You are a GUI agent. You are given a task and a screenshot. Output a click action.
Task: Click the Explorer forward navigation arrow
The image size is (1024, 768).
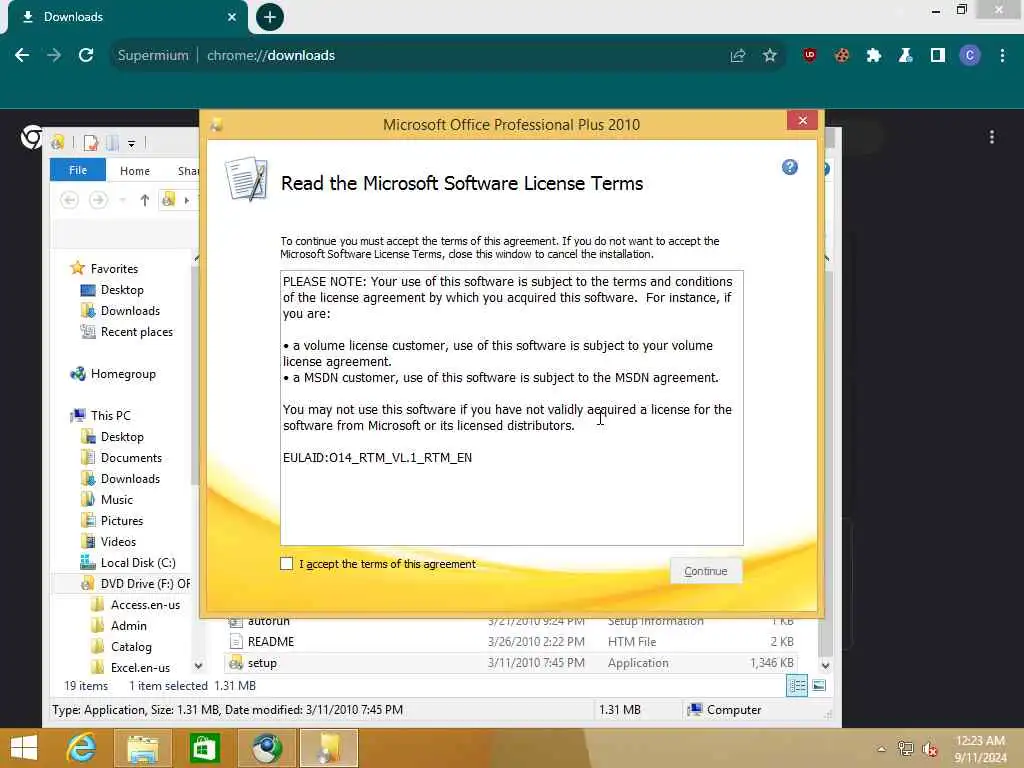98,199
